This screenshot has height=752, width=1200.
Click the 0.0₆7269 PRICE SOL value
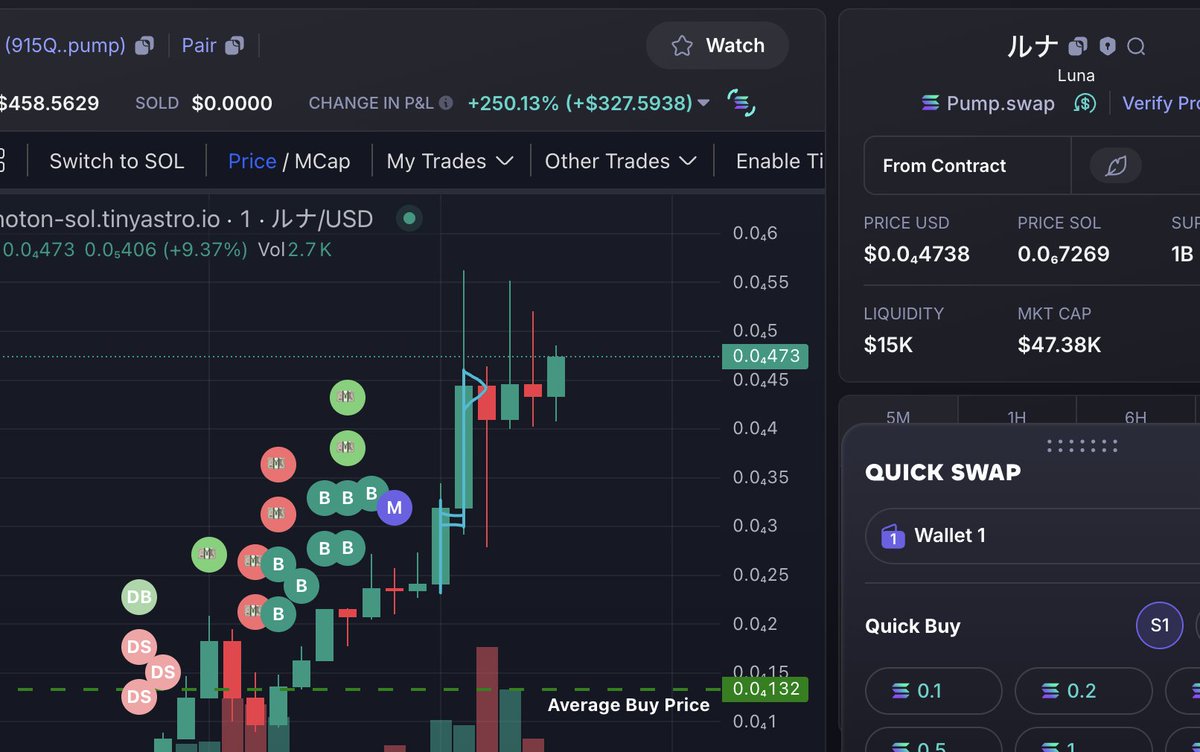1064,254
